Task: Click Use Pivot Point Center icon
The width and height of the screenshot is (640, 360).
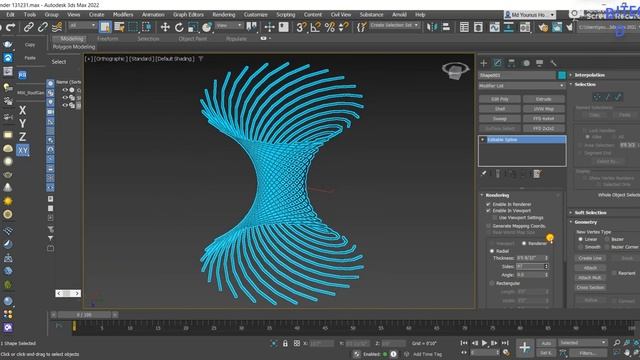Action: click(251, 27)
